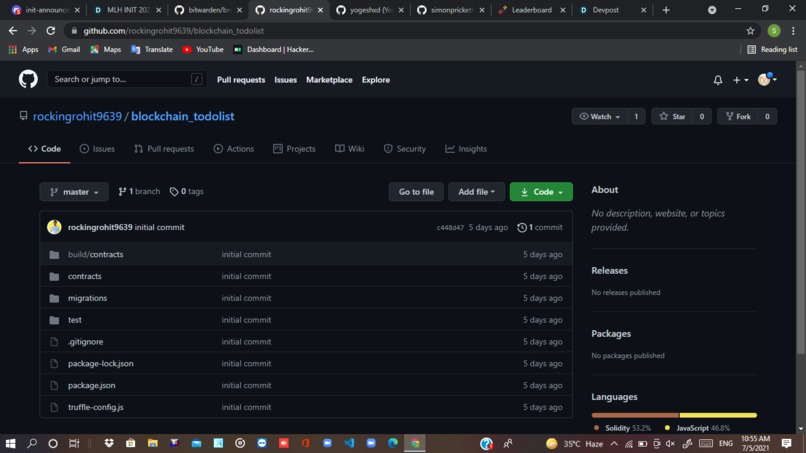This screenshot has width=806, height=453.
Task: Switch to the Devpost browser tab
Action: pyautogui.click(x=612, y=10)
